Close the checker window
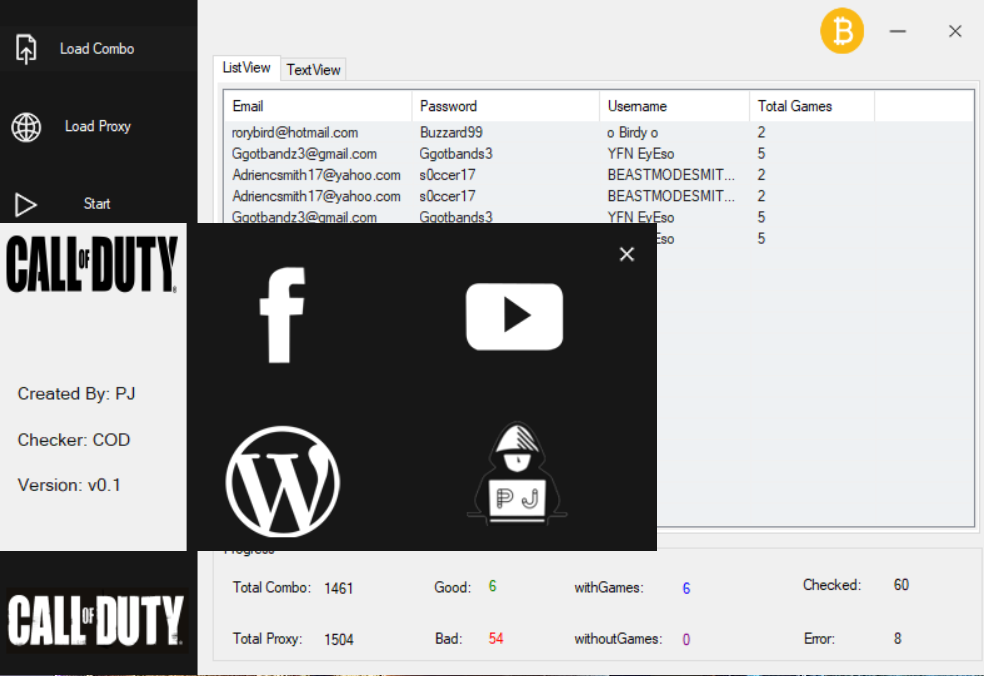Image resolution: width=984 pixels, height=676 pixels. coord(955,31)
